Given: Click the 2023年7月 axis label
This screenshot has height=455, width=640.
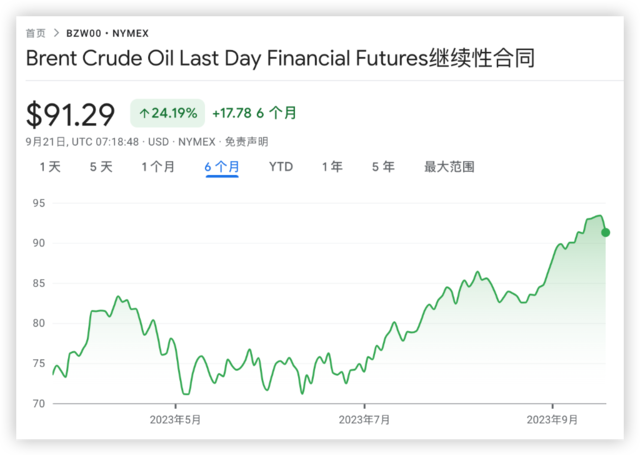Looking at the screenshot, I should [x=365, y=420].
